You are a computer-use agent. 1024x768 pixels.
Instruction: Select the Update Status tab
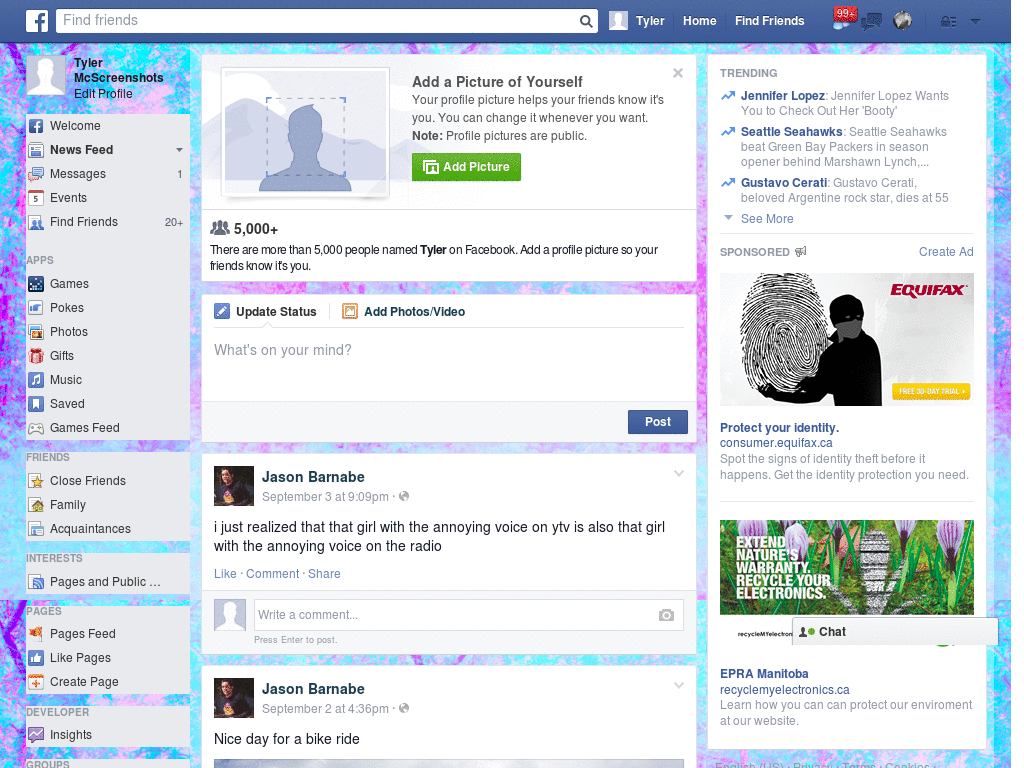coord(266,312)
